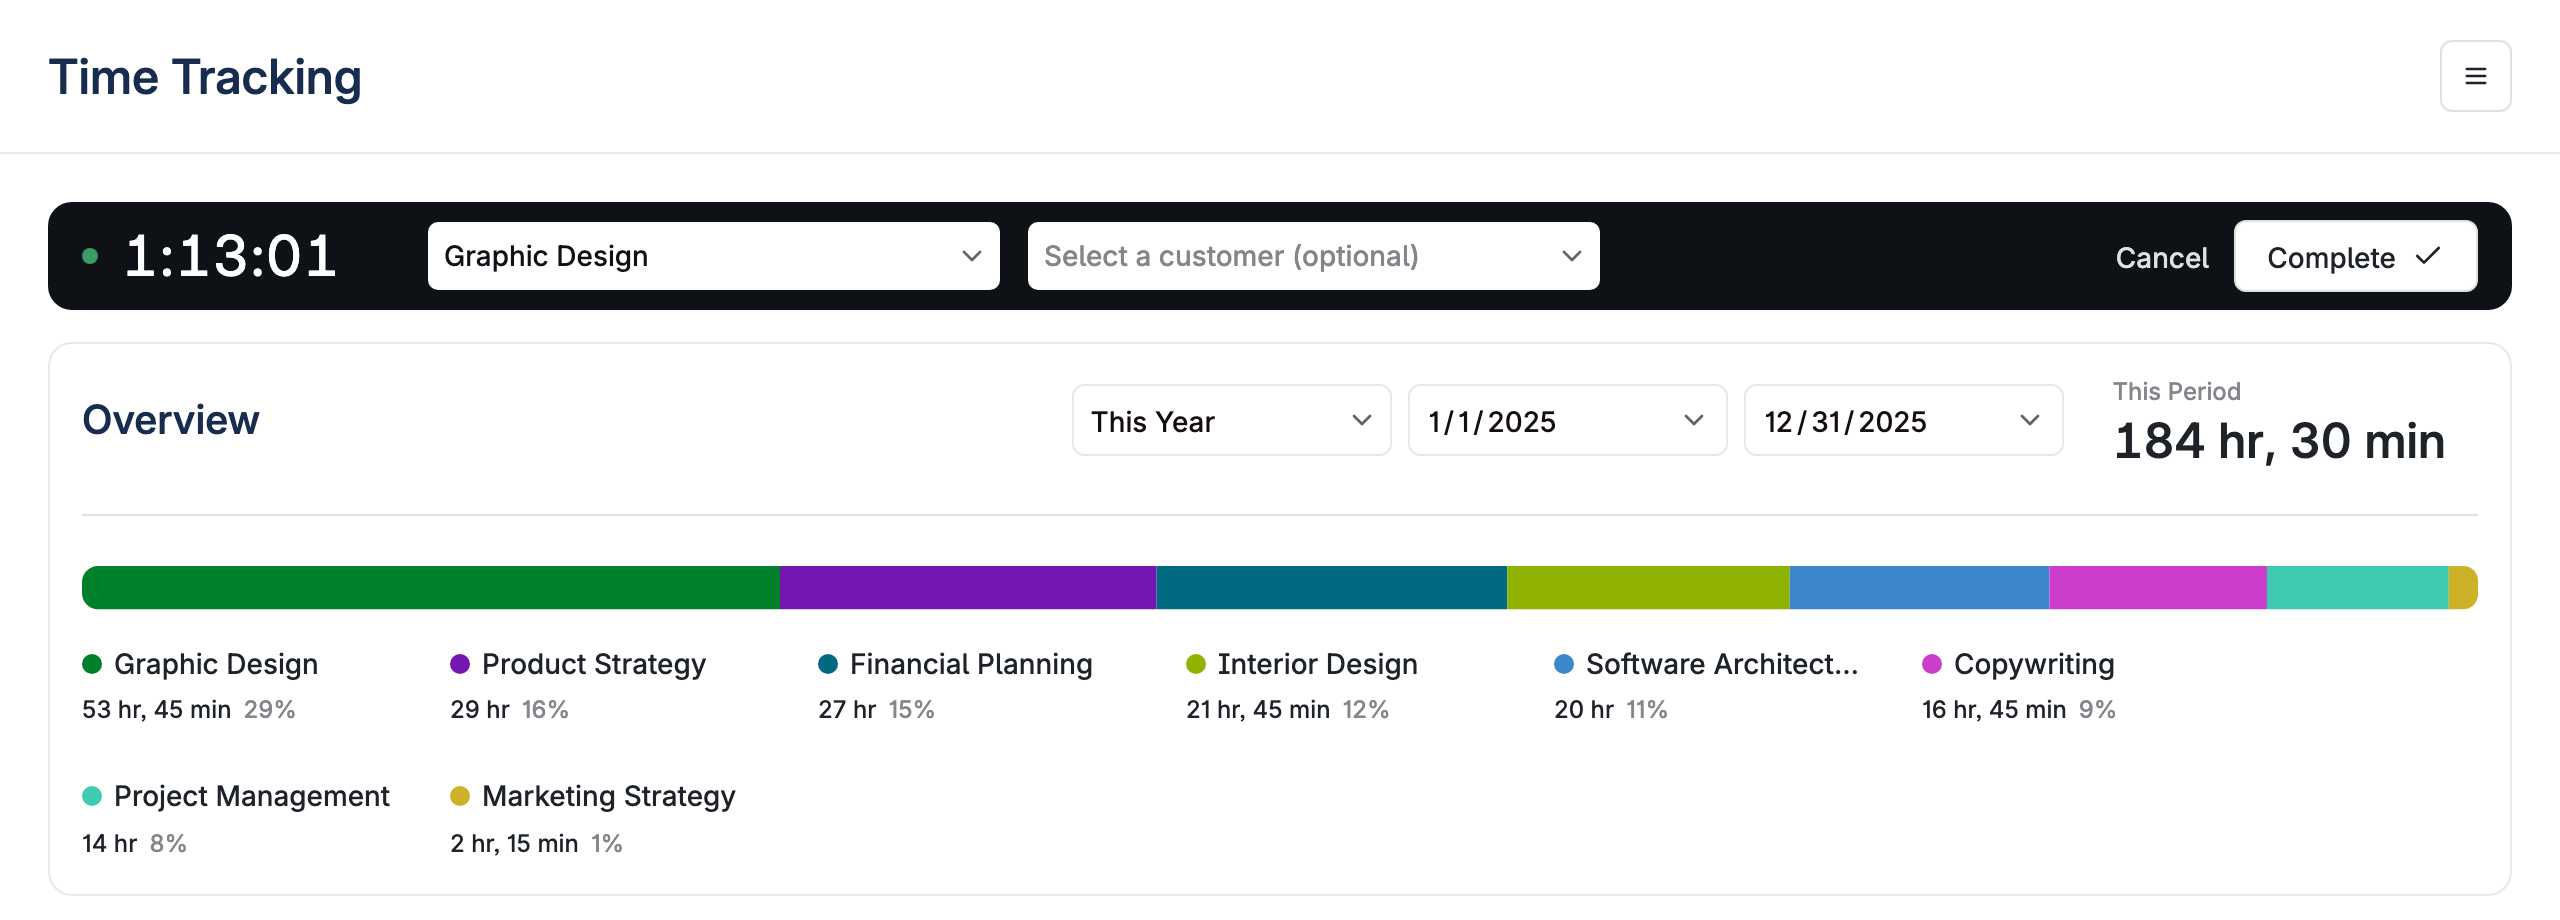Click the green timer status dot
This screenshot has height=920, width=2560.
tap(90, 256)
